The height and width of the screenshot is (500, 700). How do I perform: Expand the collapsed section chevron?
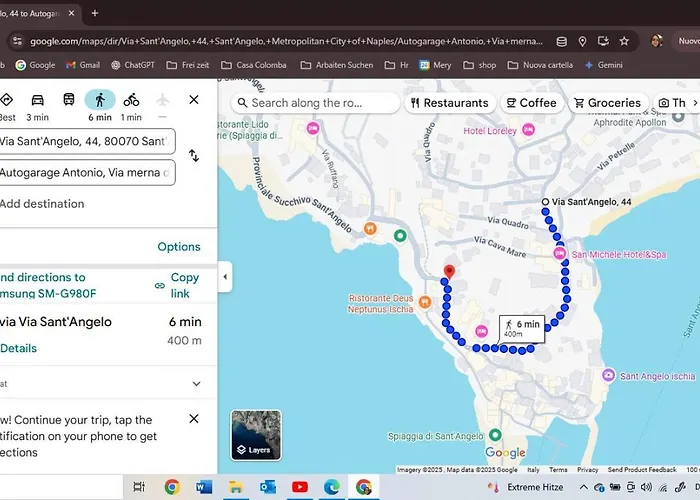(196, 383)
